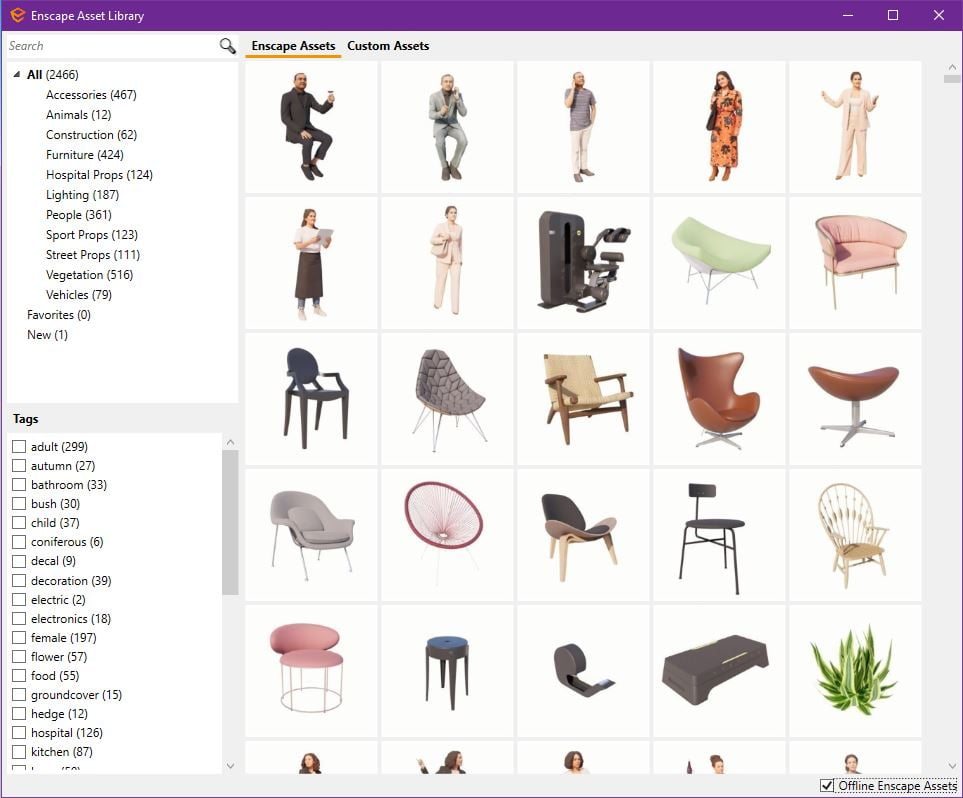
Task: Enable the decoration (39) tag filter
Action: tap(19, 581)
